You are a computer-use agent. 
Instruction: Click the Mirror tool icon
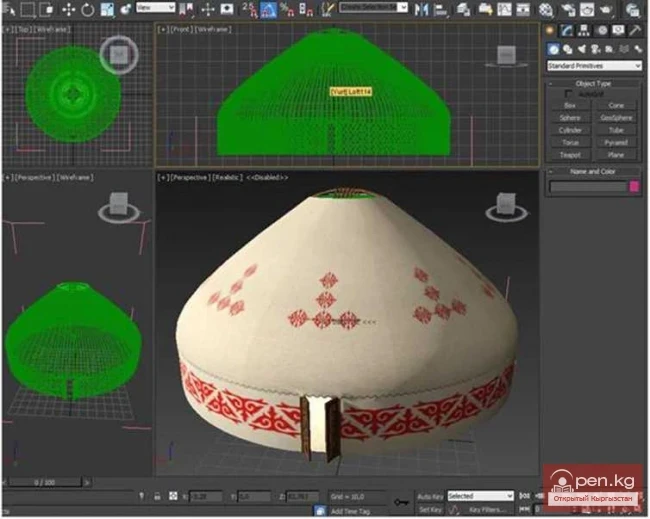pos(421,9)
